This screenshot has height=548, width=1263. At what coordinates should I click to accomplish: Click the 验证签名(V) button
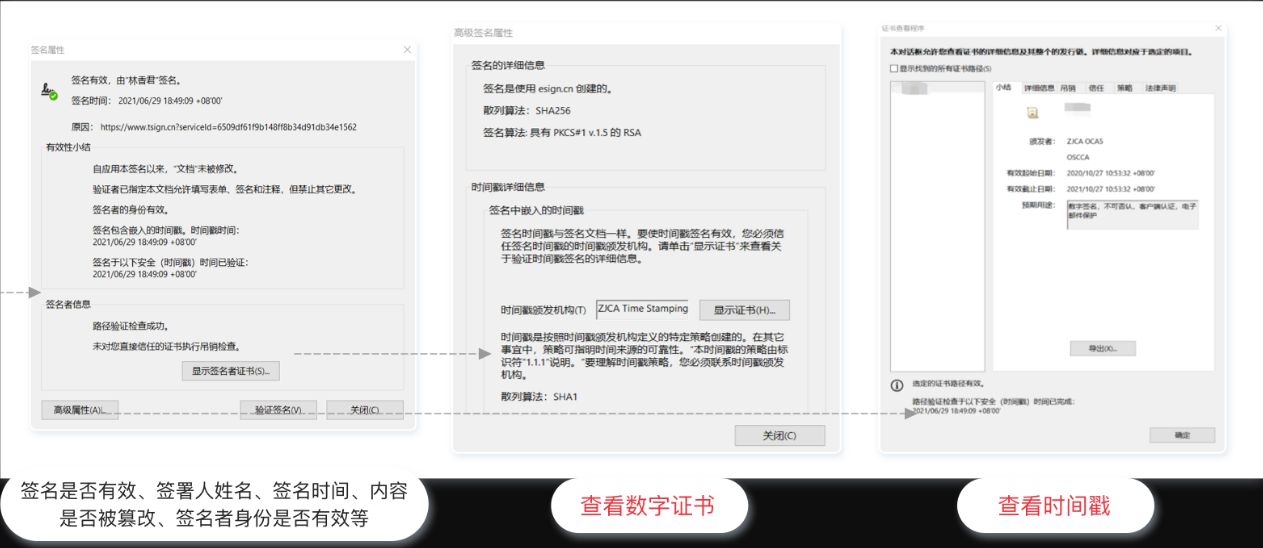pyautogui.click(x=279, y=410)
